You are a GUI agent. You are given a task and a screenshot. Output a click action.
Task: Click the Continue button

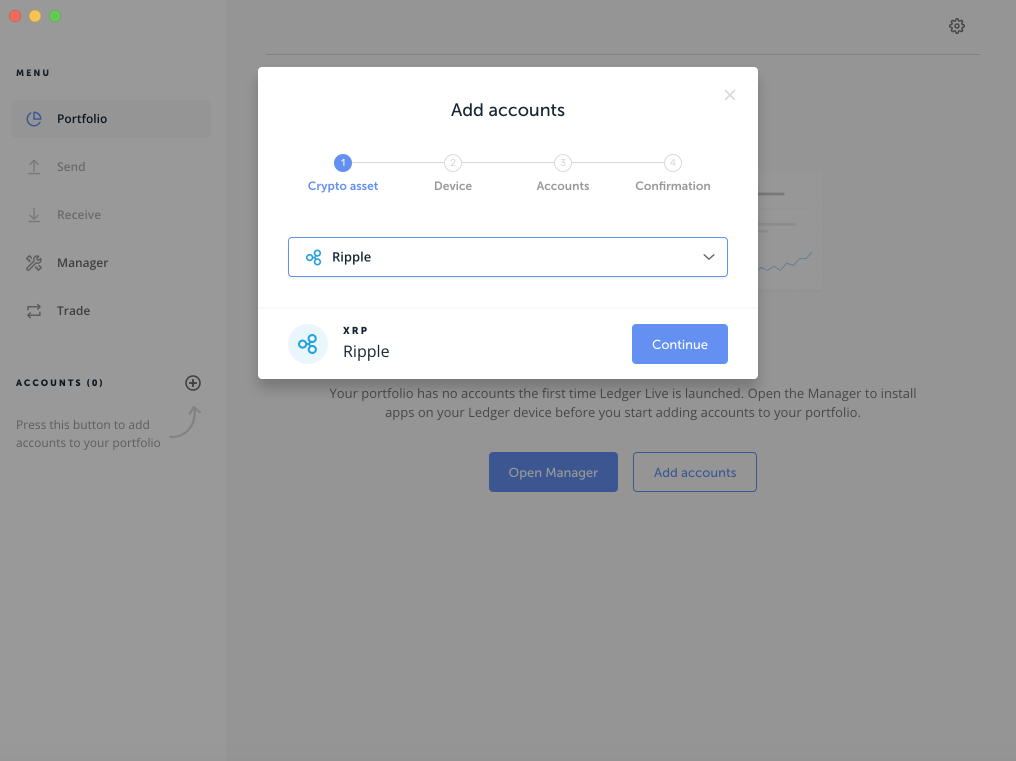tap(680, 344)
